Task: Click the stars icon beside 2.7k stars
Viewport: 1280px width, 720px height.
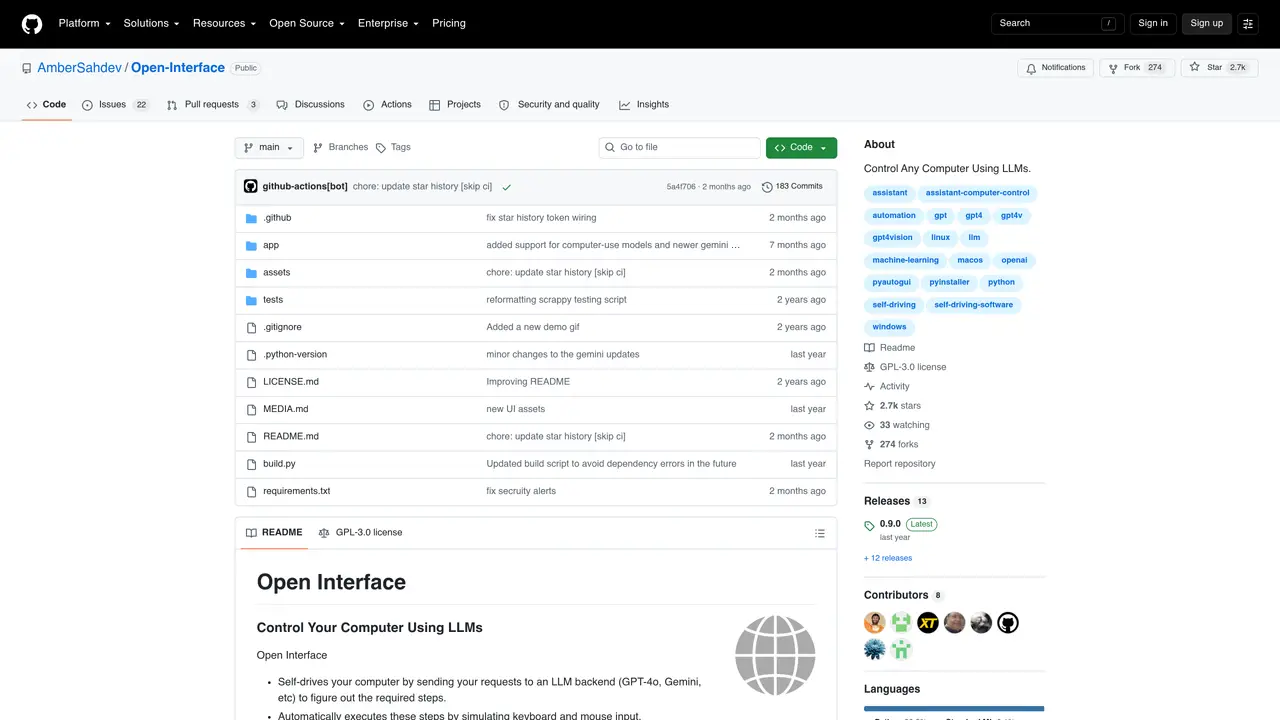Action: coord(869,406)
